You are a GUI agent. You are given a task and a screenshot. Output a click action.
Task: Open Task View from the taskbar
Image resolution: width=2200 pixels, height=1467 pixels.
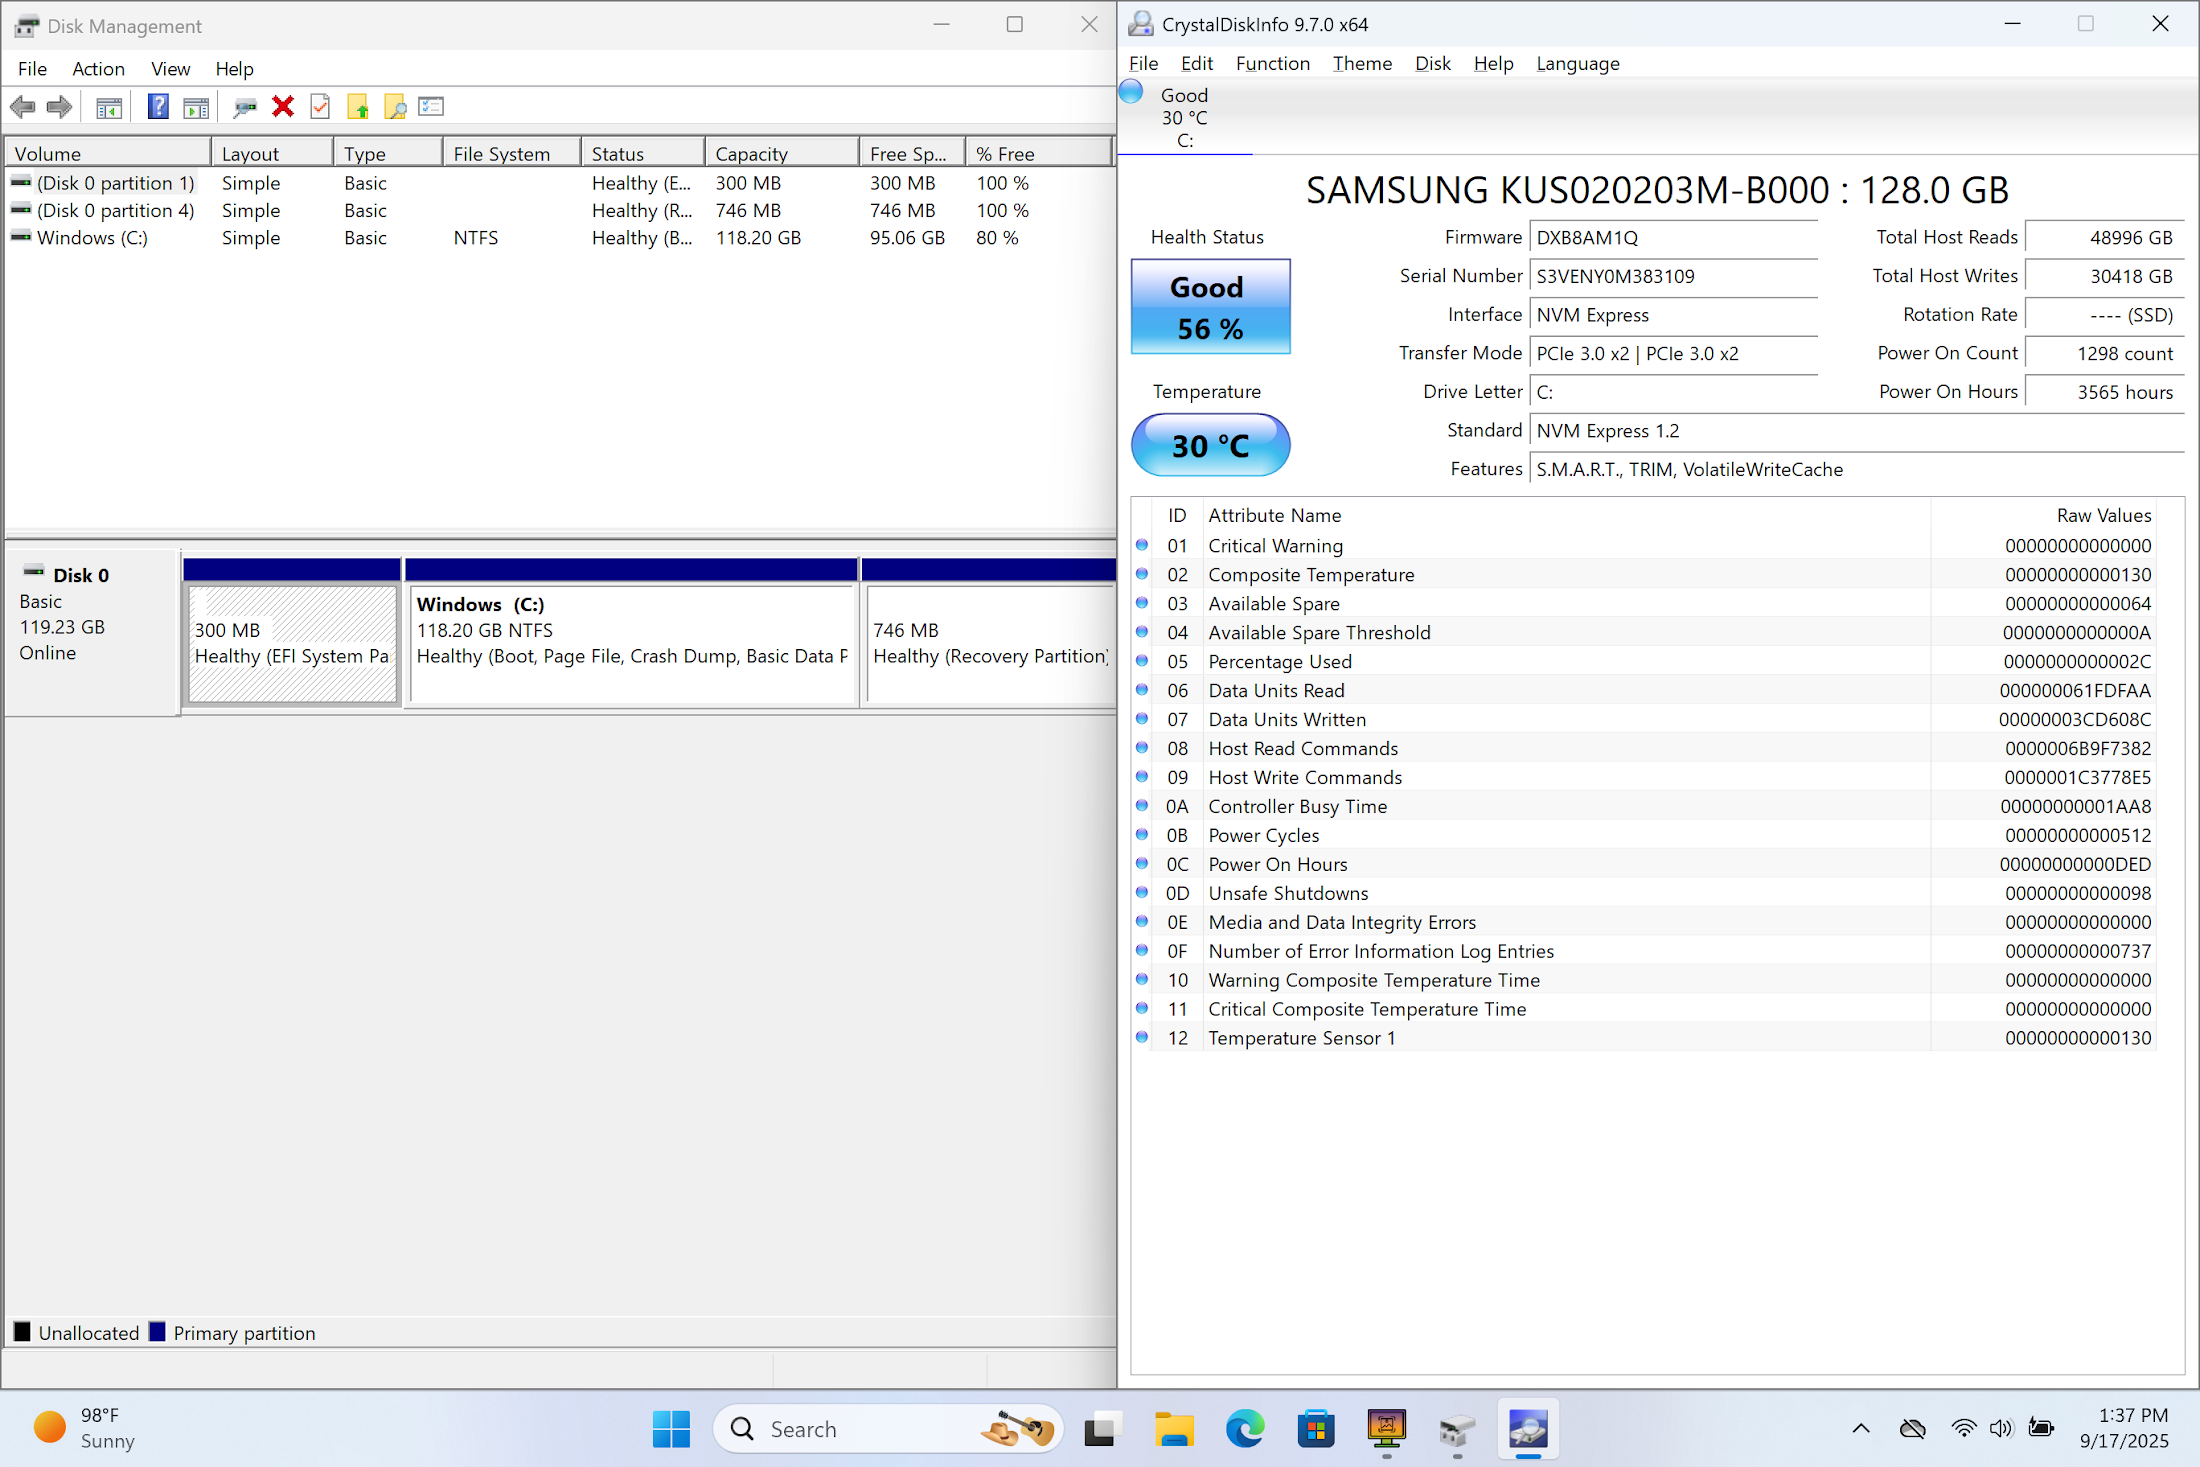click(x=1101, y=1429)
